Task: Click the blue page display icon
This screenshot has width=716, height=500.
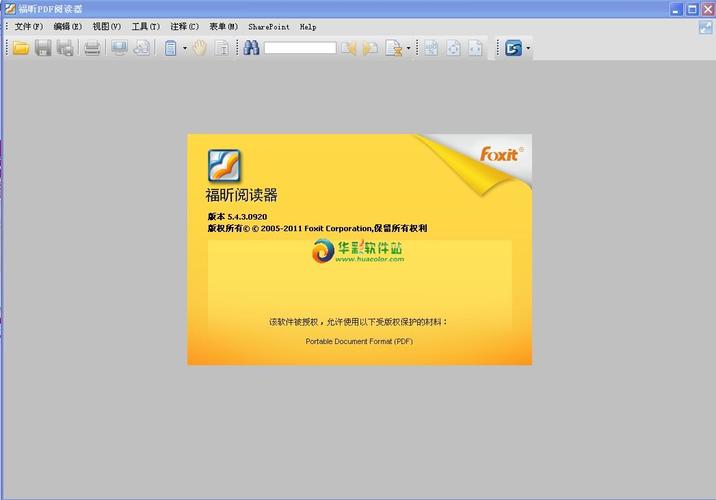Action: pyautogui.click(x=170, y=48)
